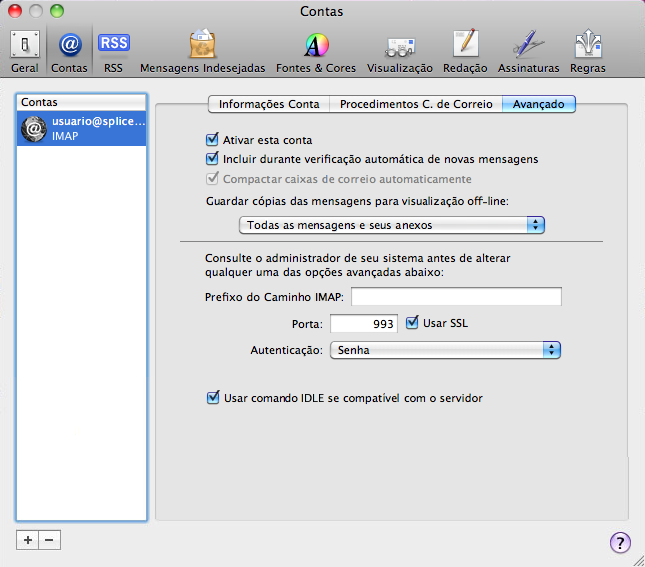Image resolution: width=645 pixels, height=567 pixels.
Task: Open the Redação preferences pane
Action: click(465, 52)
